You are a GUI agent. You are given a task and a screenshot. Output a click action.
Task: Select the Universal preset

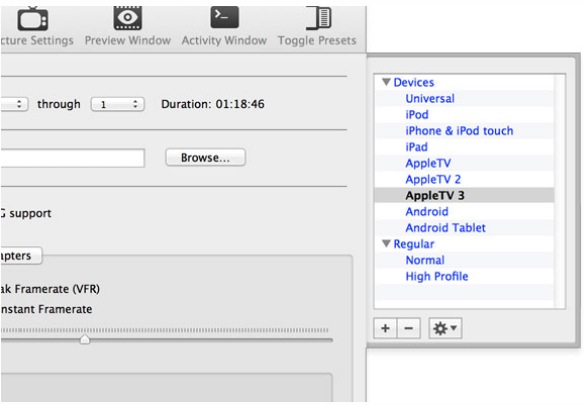[464, 98]
